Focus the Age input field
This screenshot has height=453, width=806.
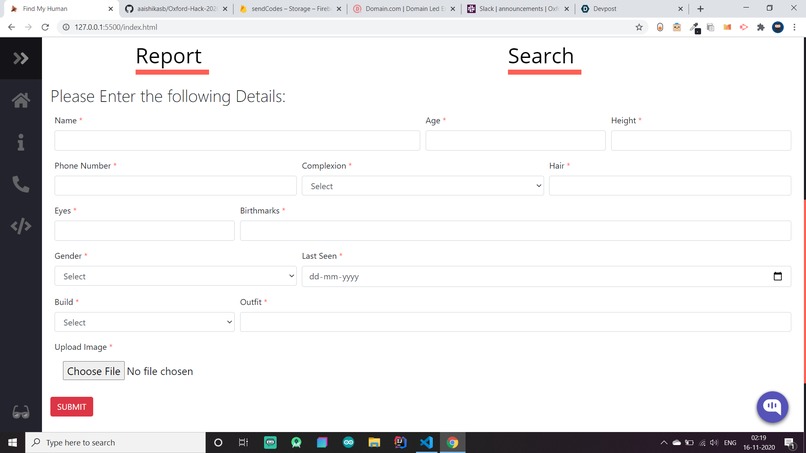515,140
